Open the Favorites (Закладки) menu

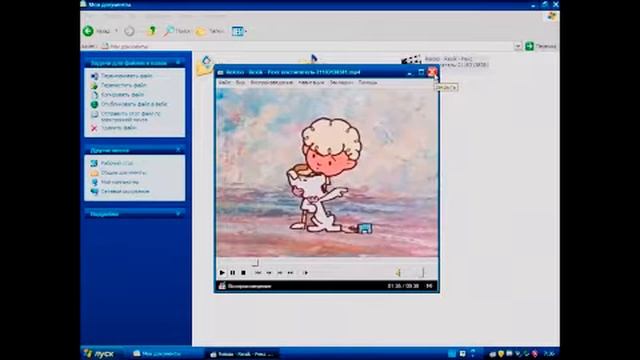[x=341, y=82]
